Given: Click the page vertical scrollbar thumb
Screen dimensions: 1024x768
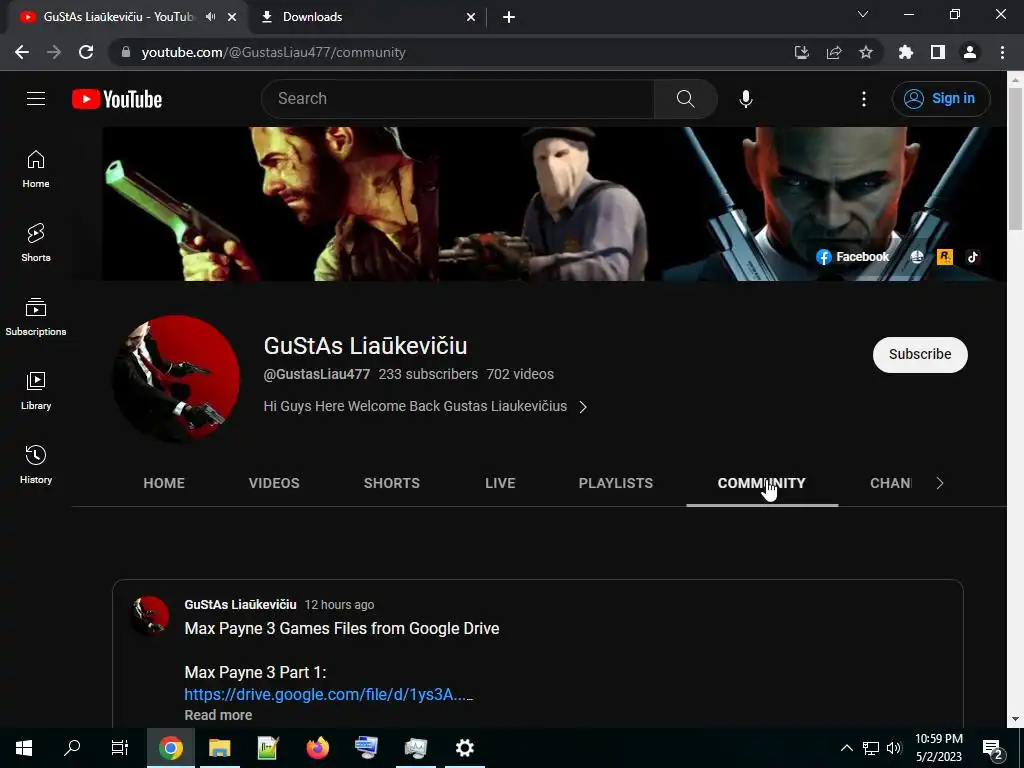Looking at the screenshot, I should 1015,159.
